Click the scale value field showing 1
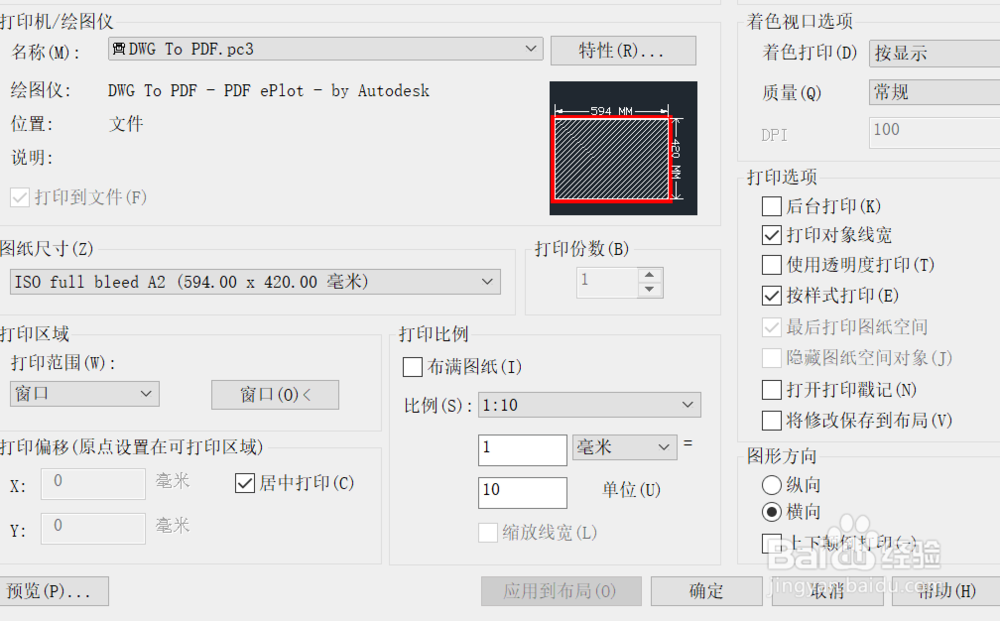 (522, 449)
